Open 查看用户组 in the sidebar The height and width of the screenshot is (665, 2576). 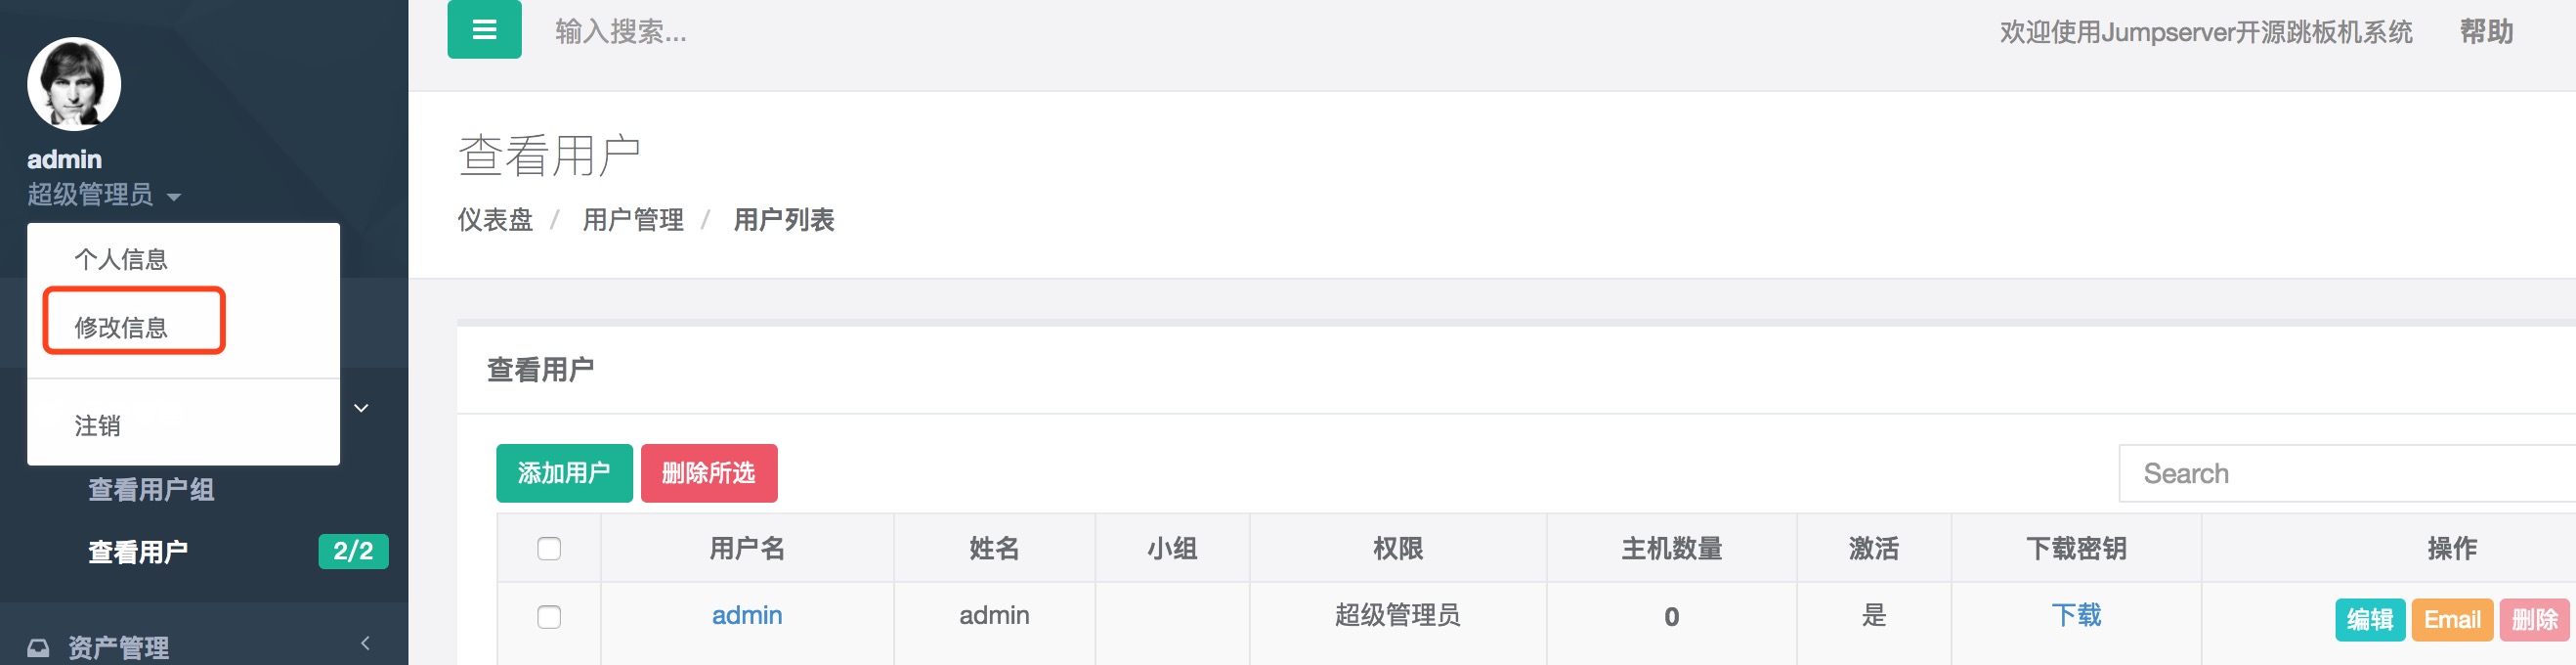(x=151, y=490)
